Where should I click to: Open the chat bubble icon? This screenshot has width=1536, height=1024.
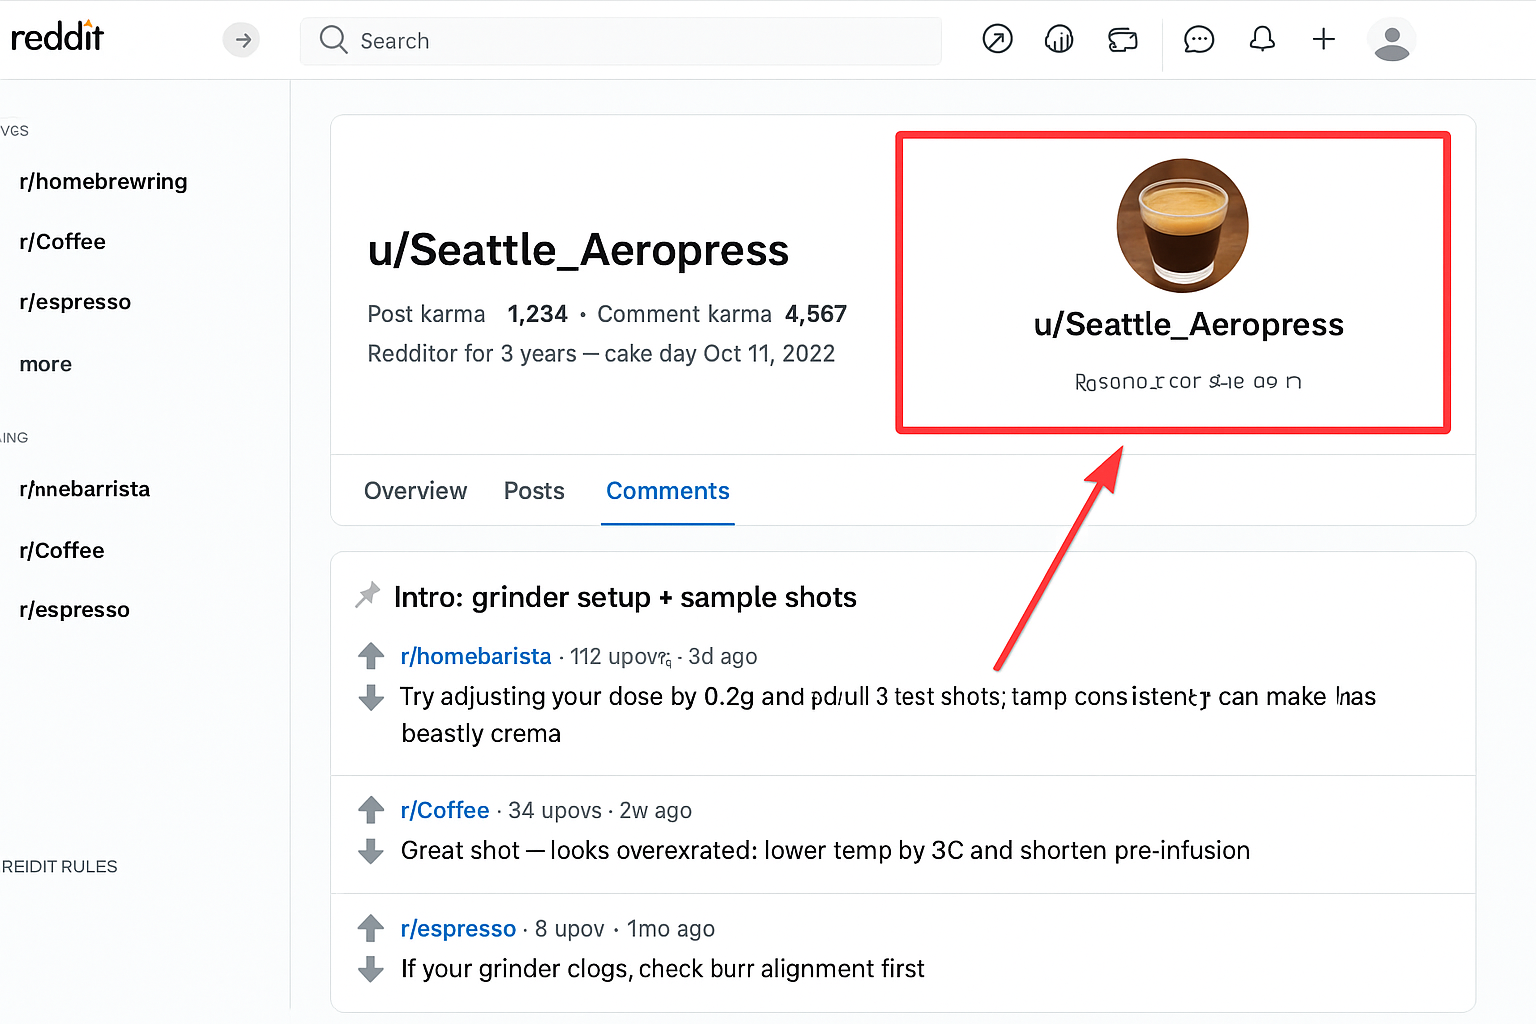pyautogui.click(x=1199, y=39)
